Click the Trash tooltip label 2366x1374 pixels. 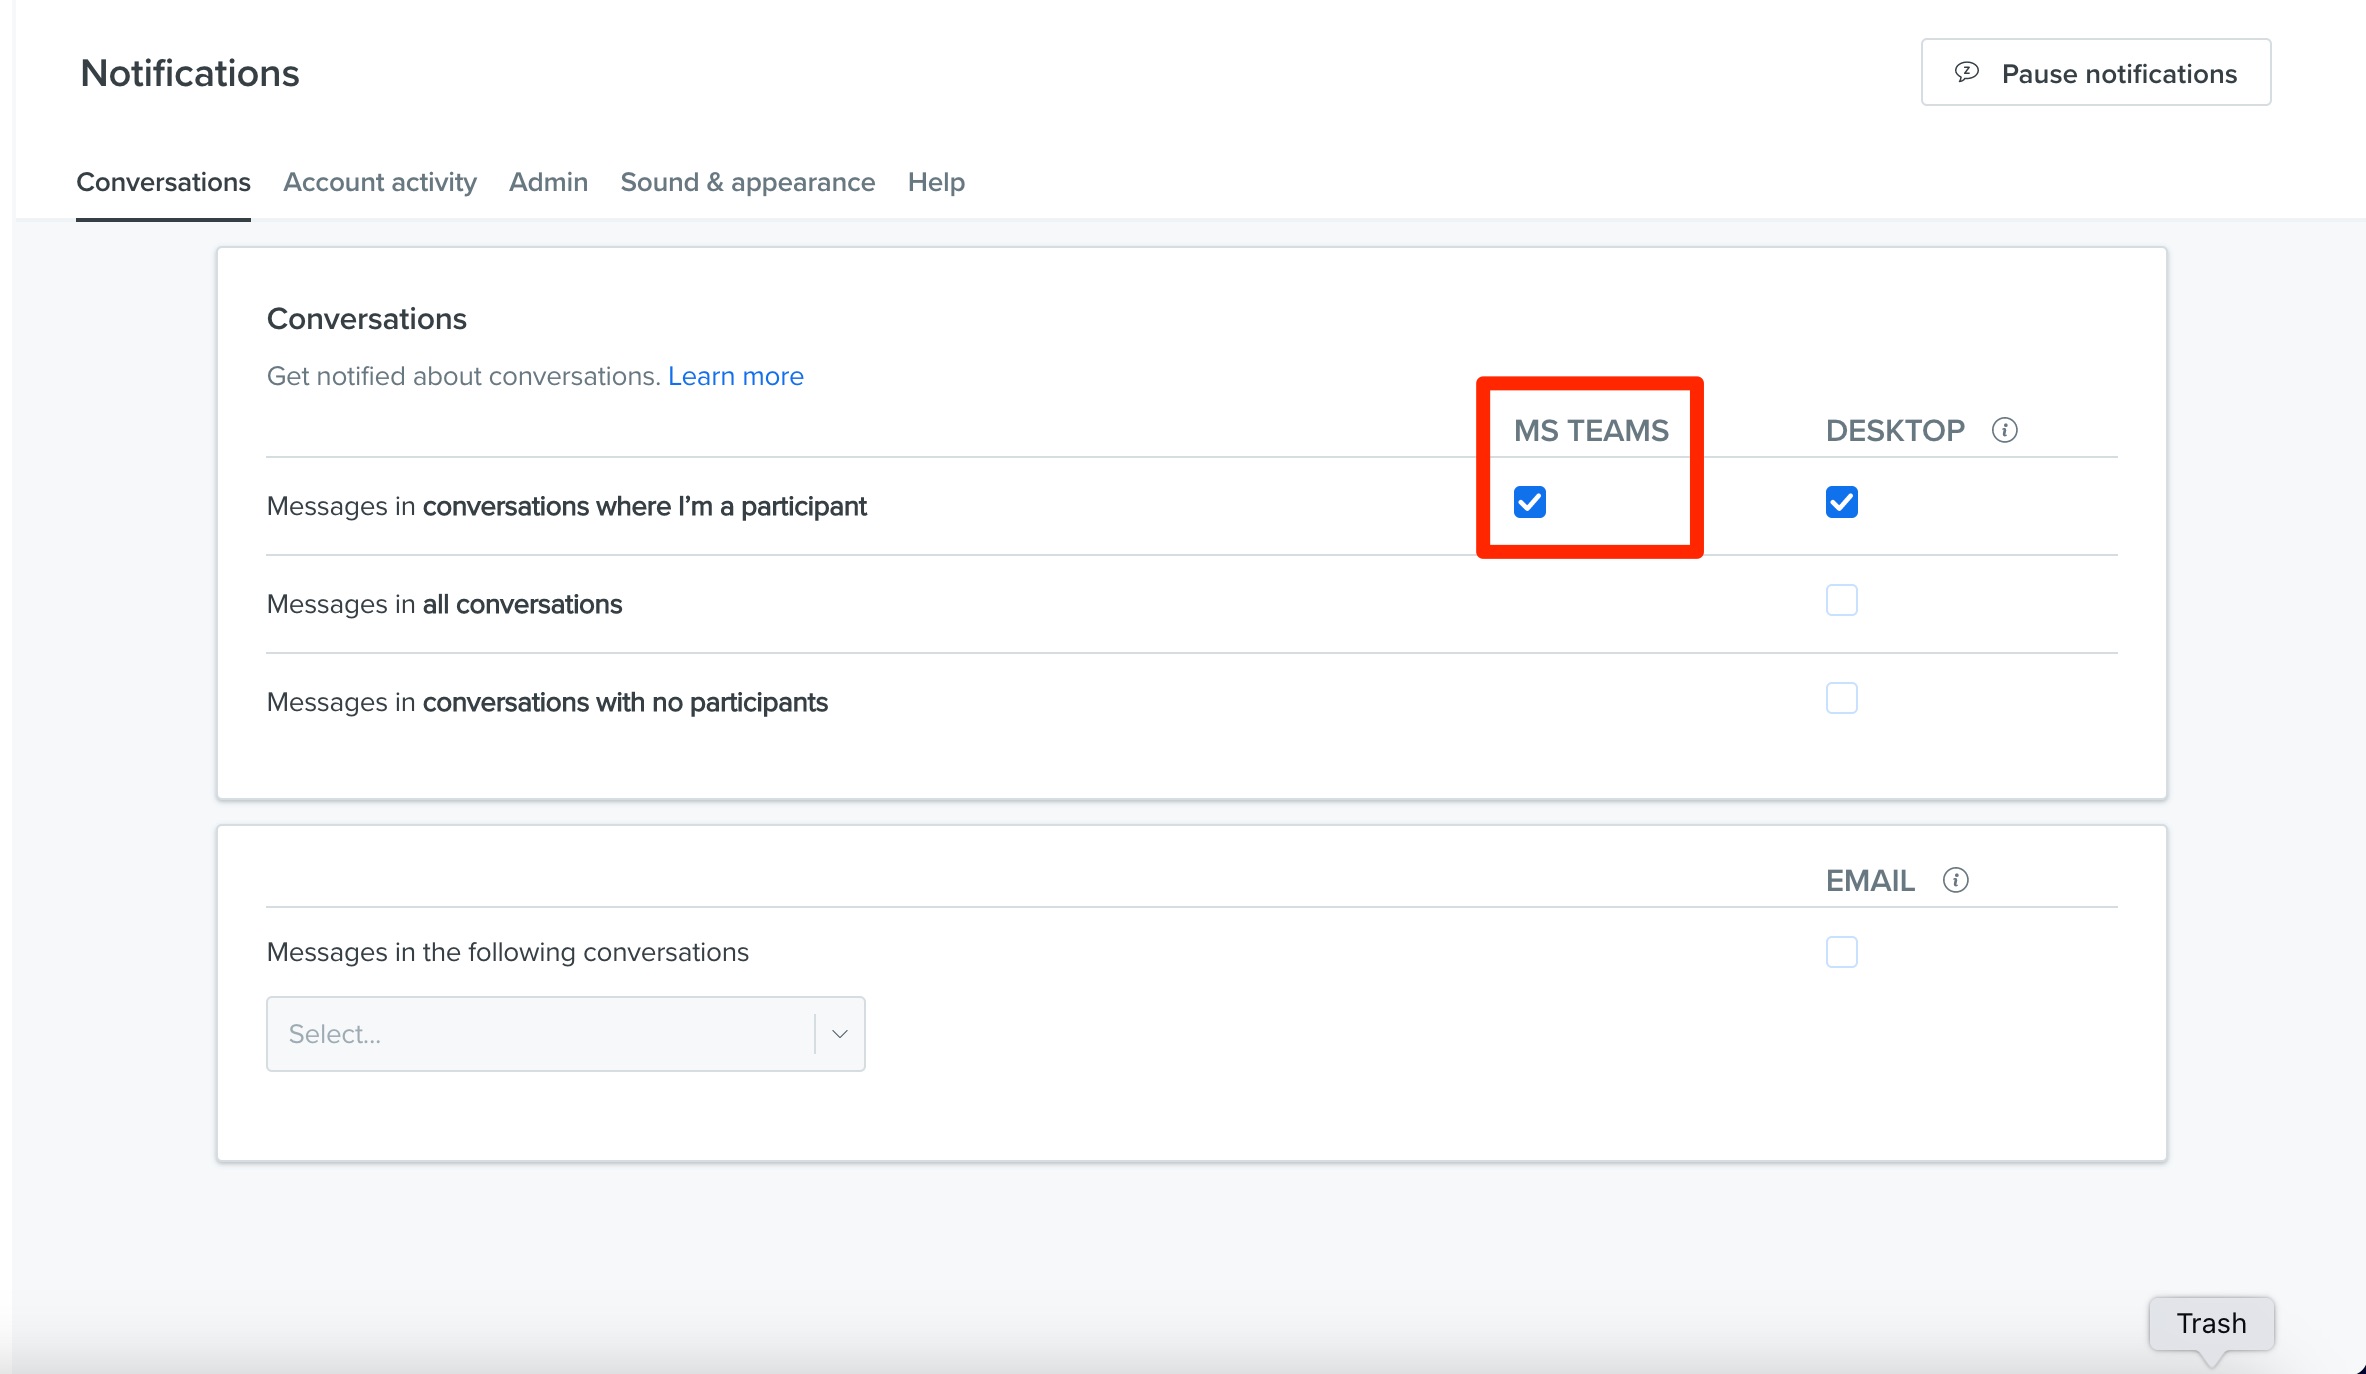(2211, 1323)
